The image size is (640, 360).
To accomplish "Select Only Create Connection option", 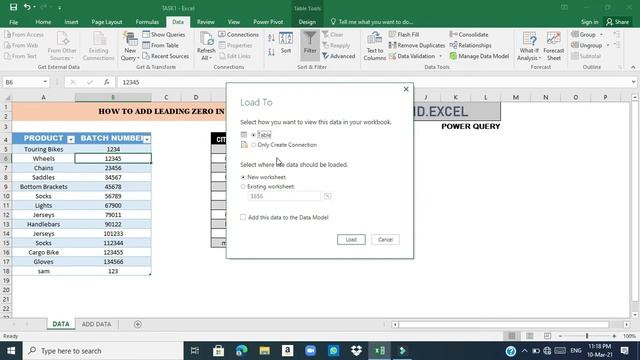I will (253, 145).
